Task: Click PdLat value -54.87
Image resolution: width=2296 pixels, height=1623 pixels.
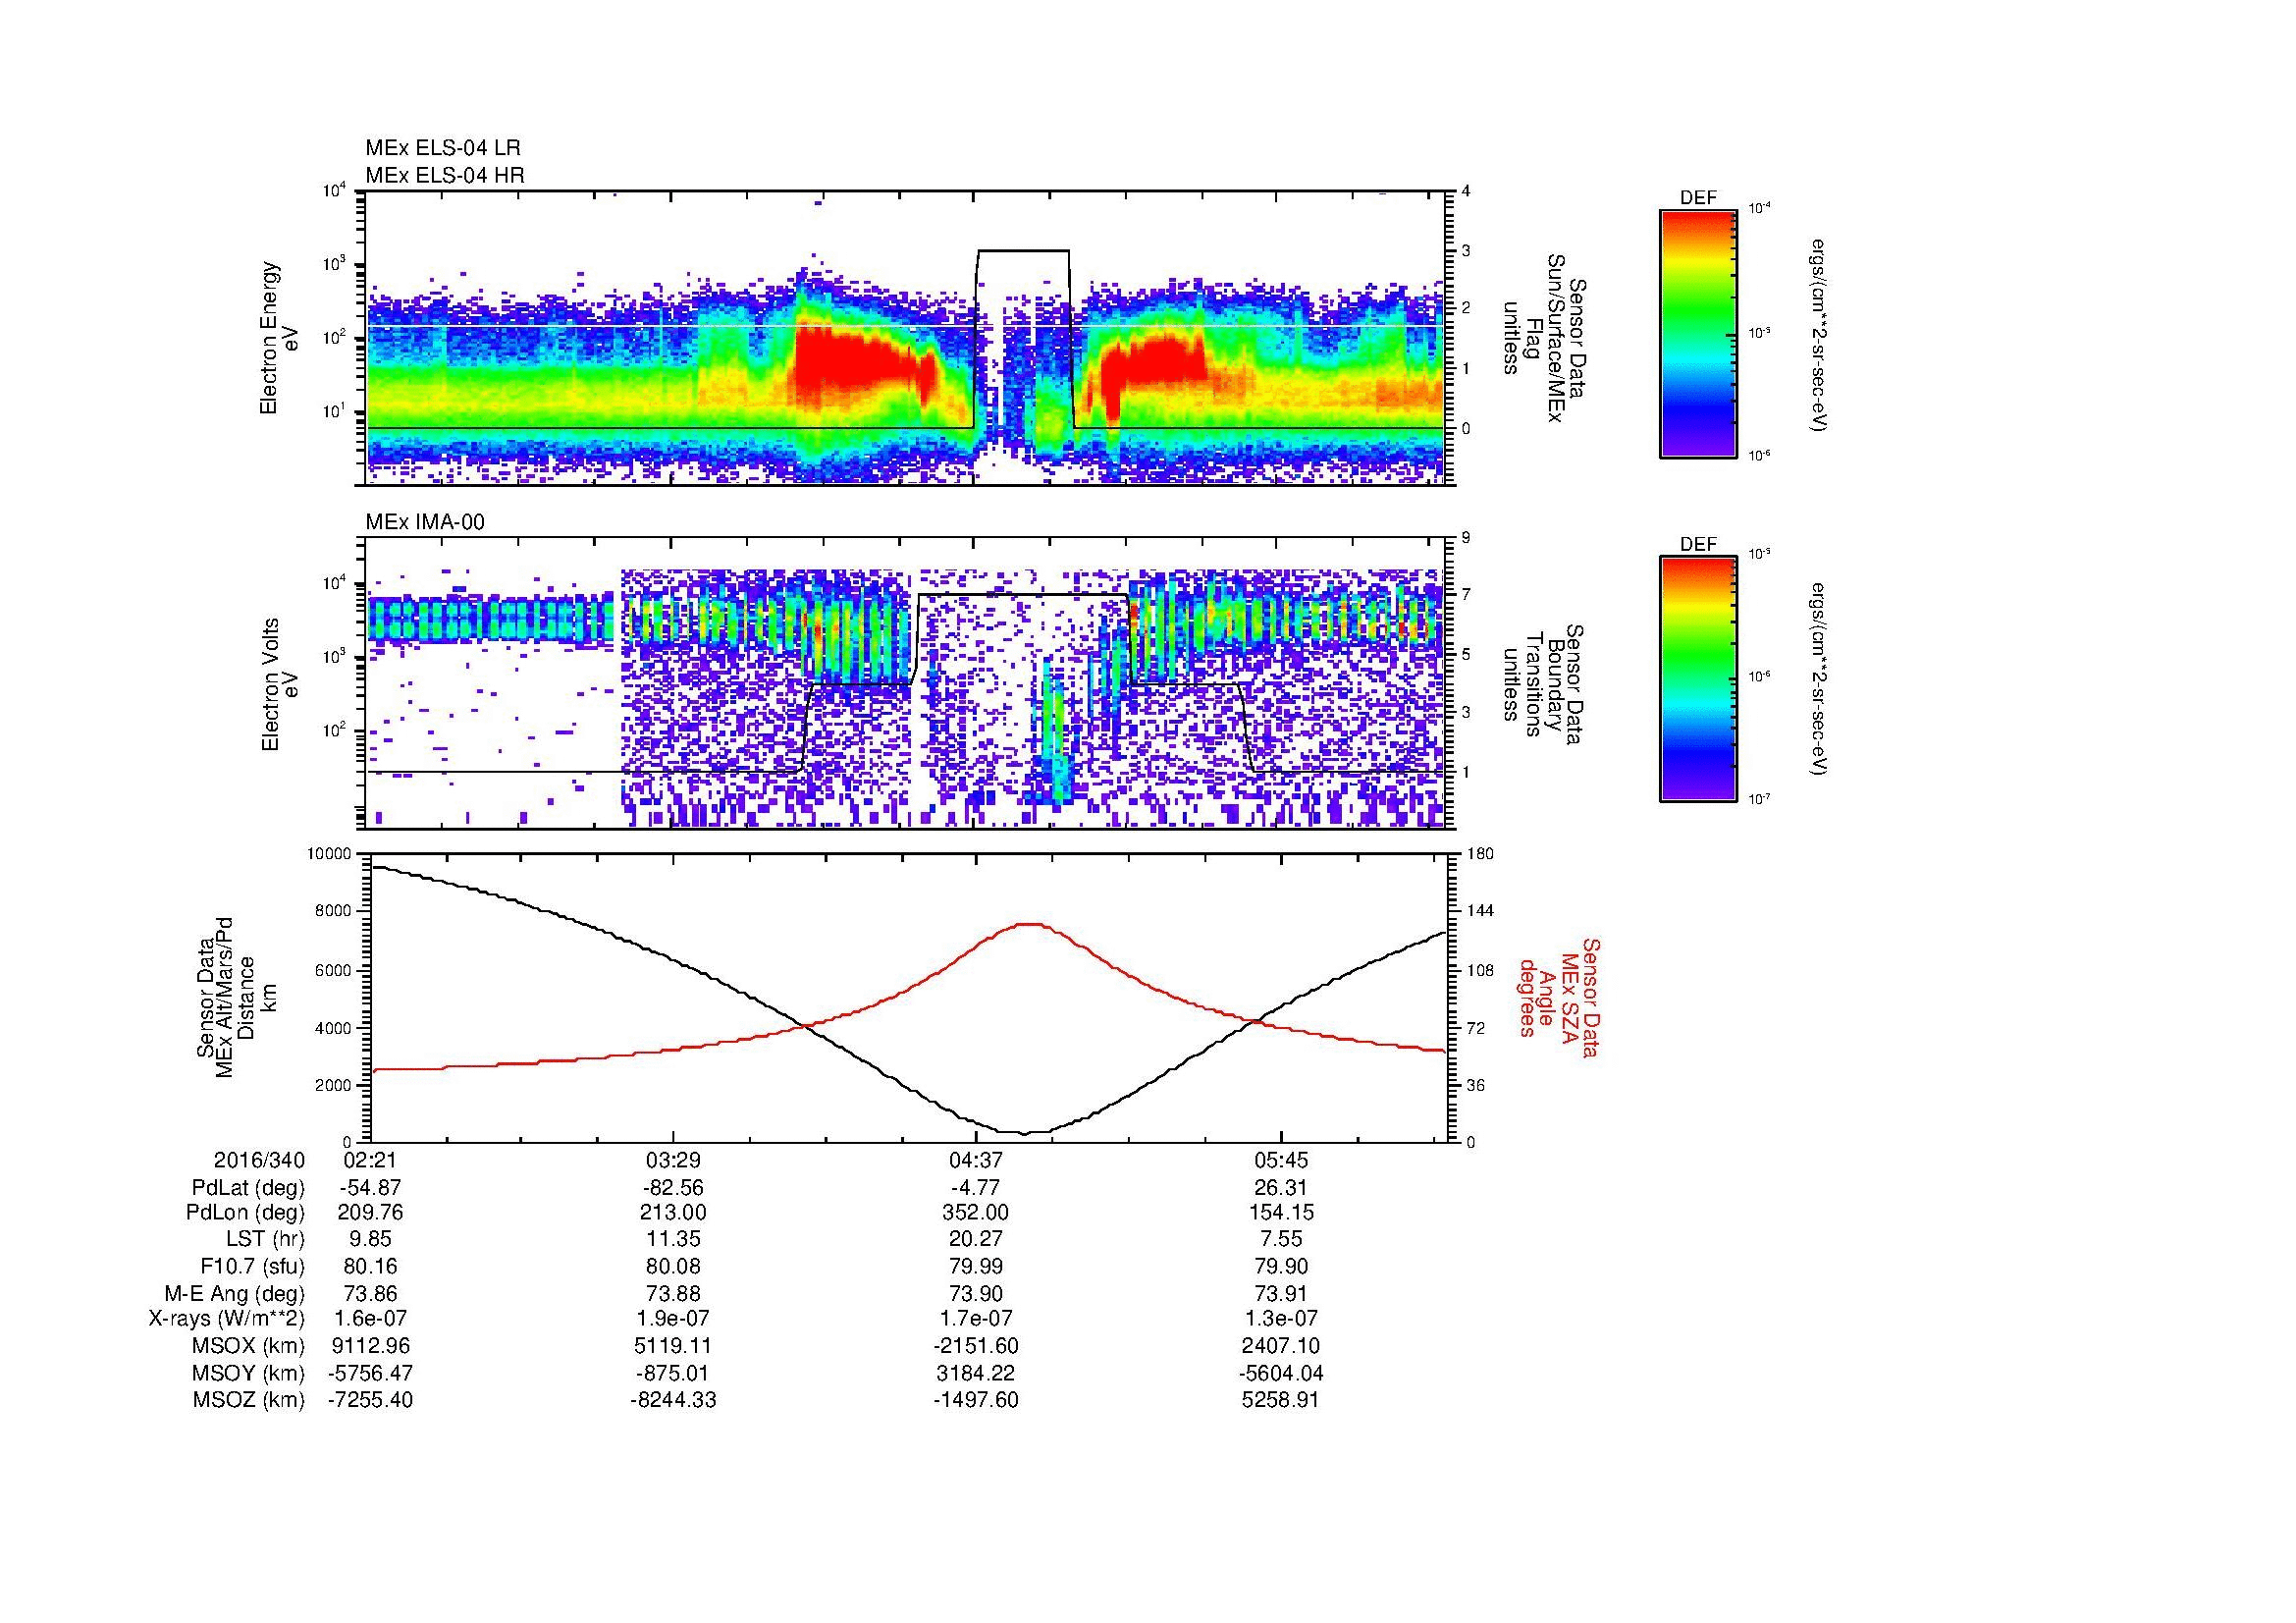Action: (x=370, y=1189)
